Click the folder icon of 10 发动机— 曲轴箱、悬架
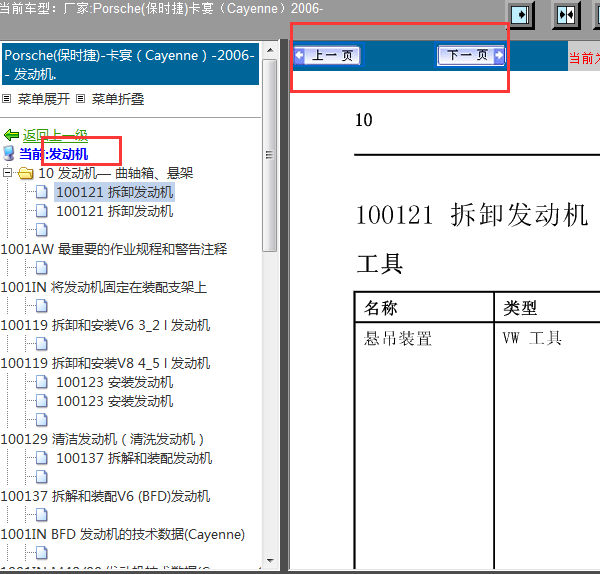 tap(26, 173)
